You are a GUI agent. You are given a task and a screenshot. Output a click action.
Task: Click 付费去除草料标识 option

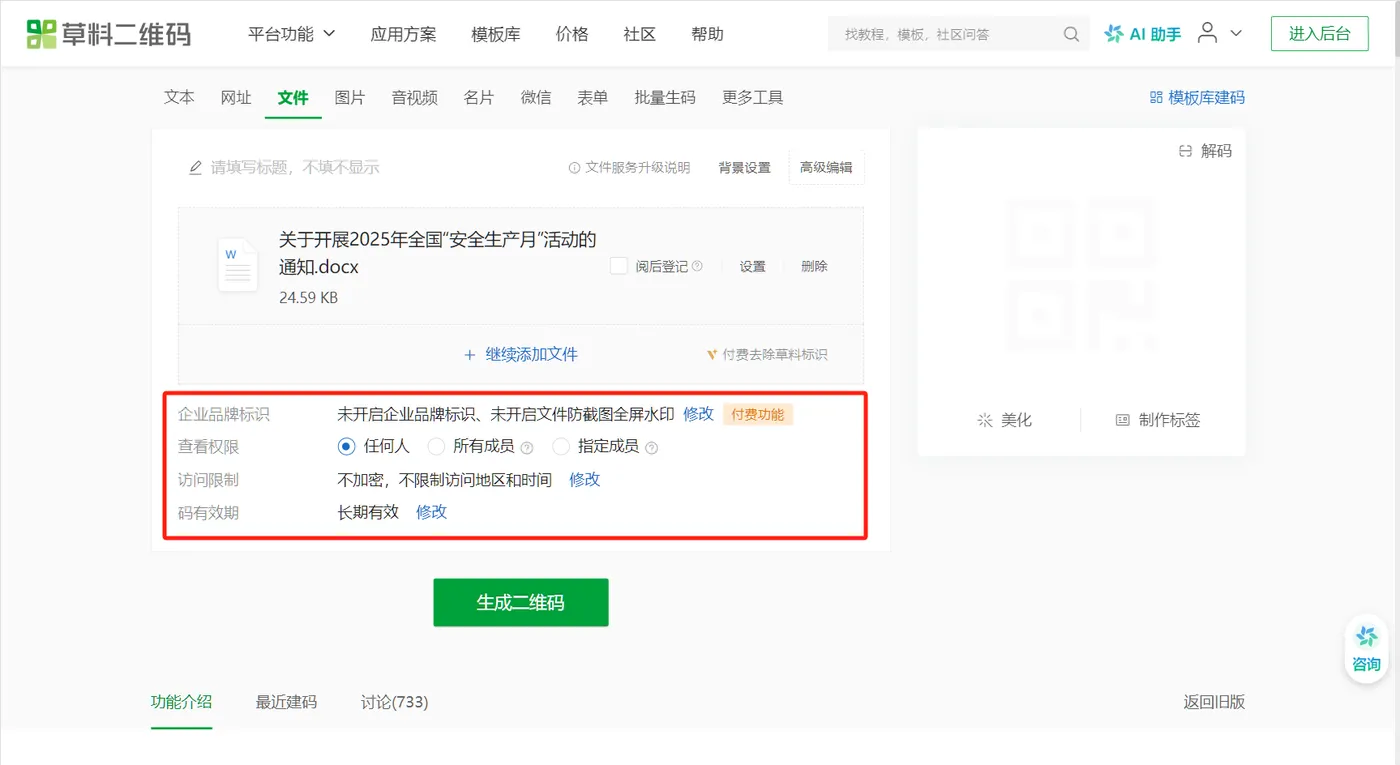767,354
